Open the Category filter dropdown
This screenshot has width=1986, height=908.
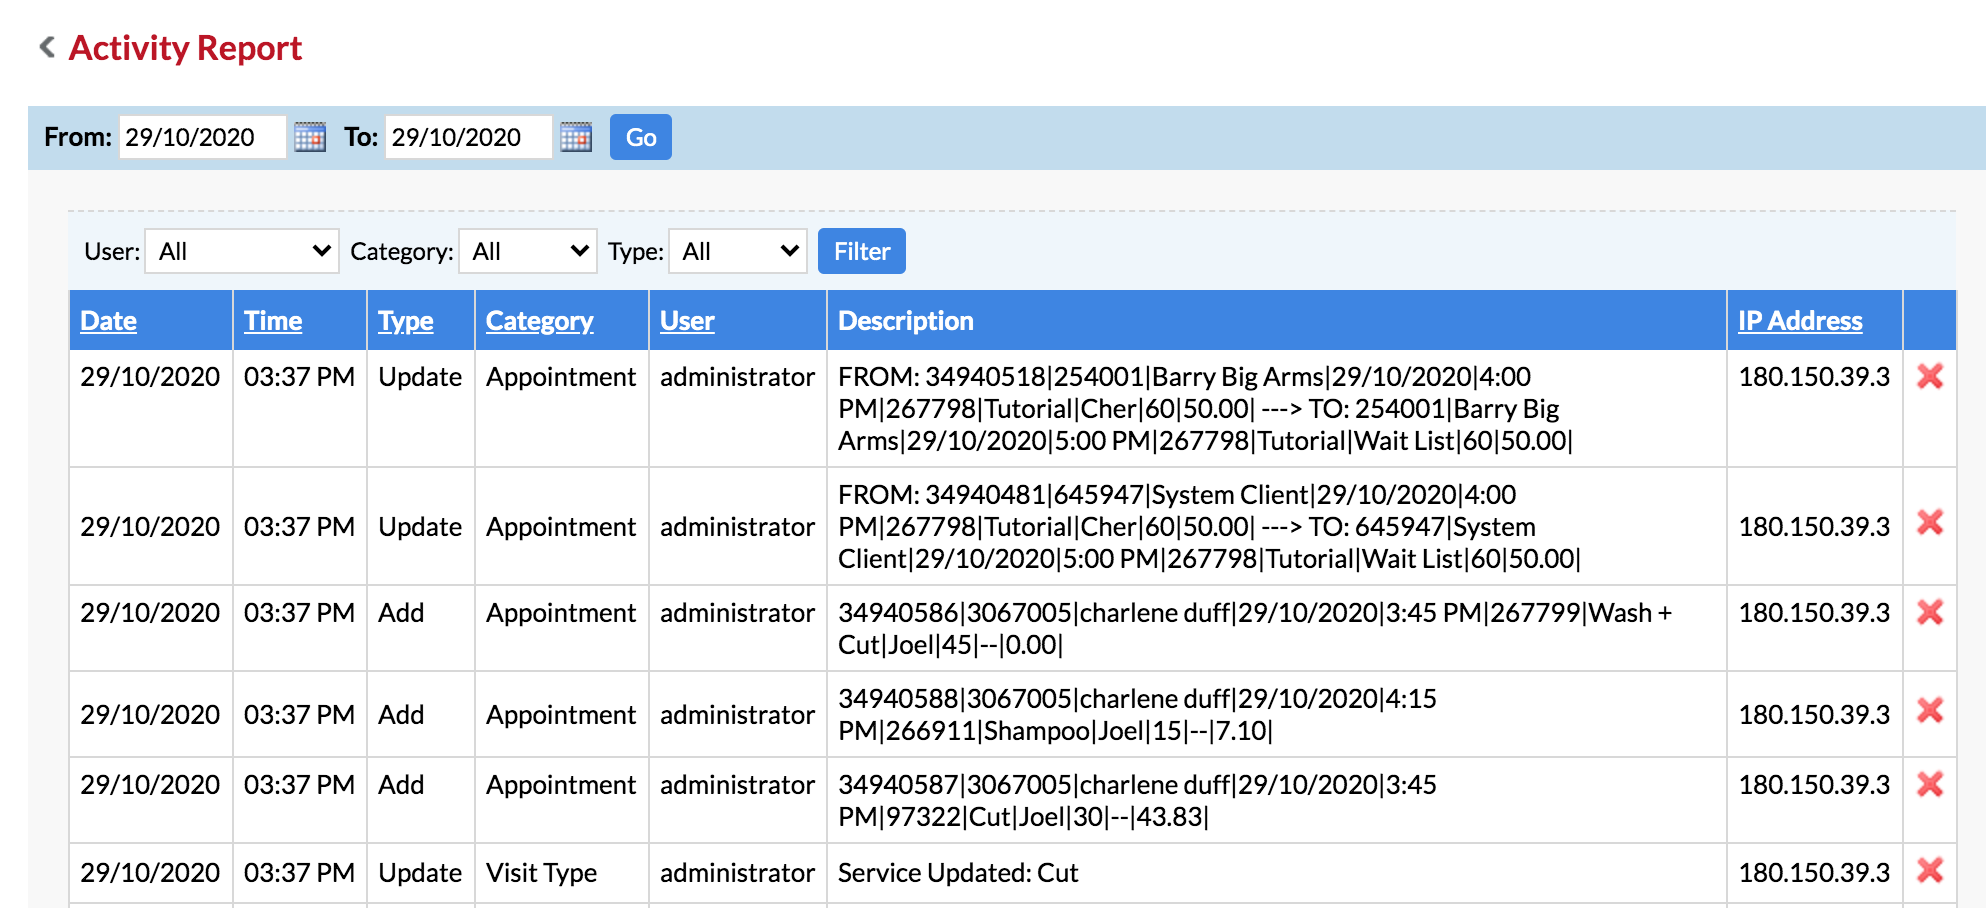528,251
